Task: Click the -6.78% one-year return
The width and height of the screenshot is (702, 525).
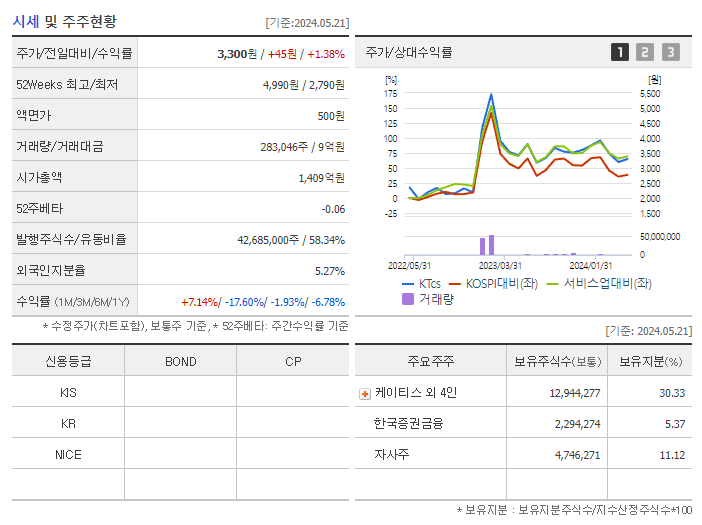Action: [x=328, y=302]
